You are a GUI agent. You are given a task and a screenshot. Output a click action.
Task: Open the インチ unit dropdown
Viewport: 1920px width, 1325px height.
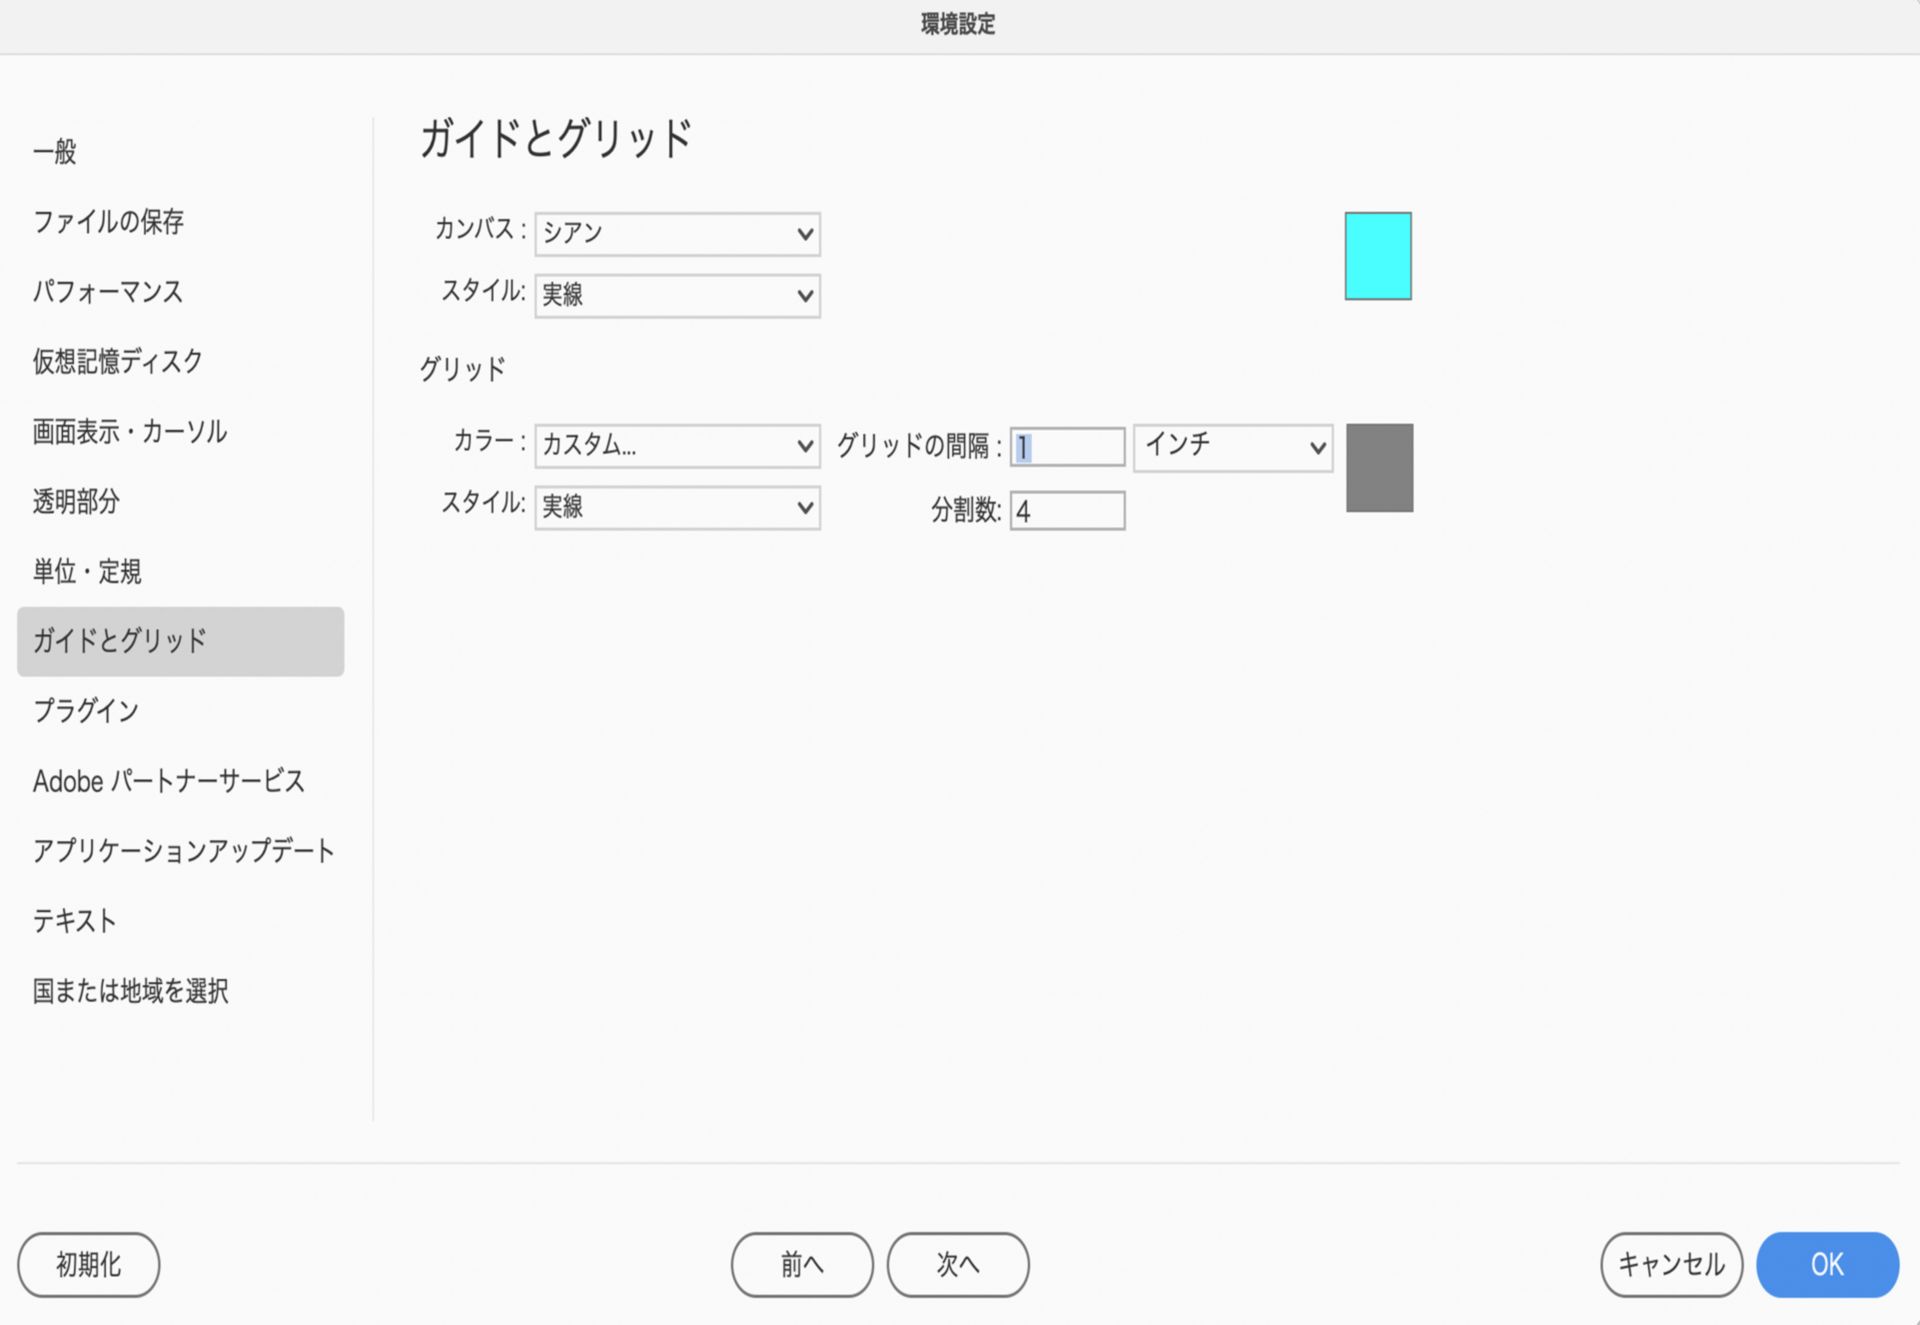pos(1232,446)
